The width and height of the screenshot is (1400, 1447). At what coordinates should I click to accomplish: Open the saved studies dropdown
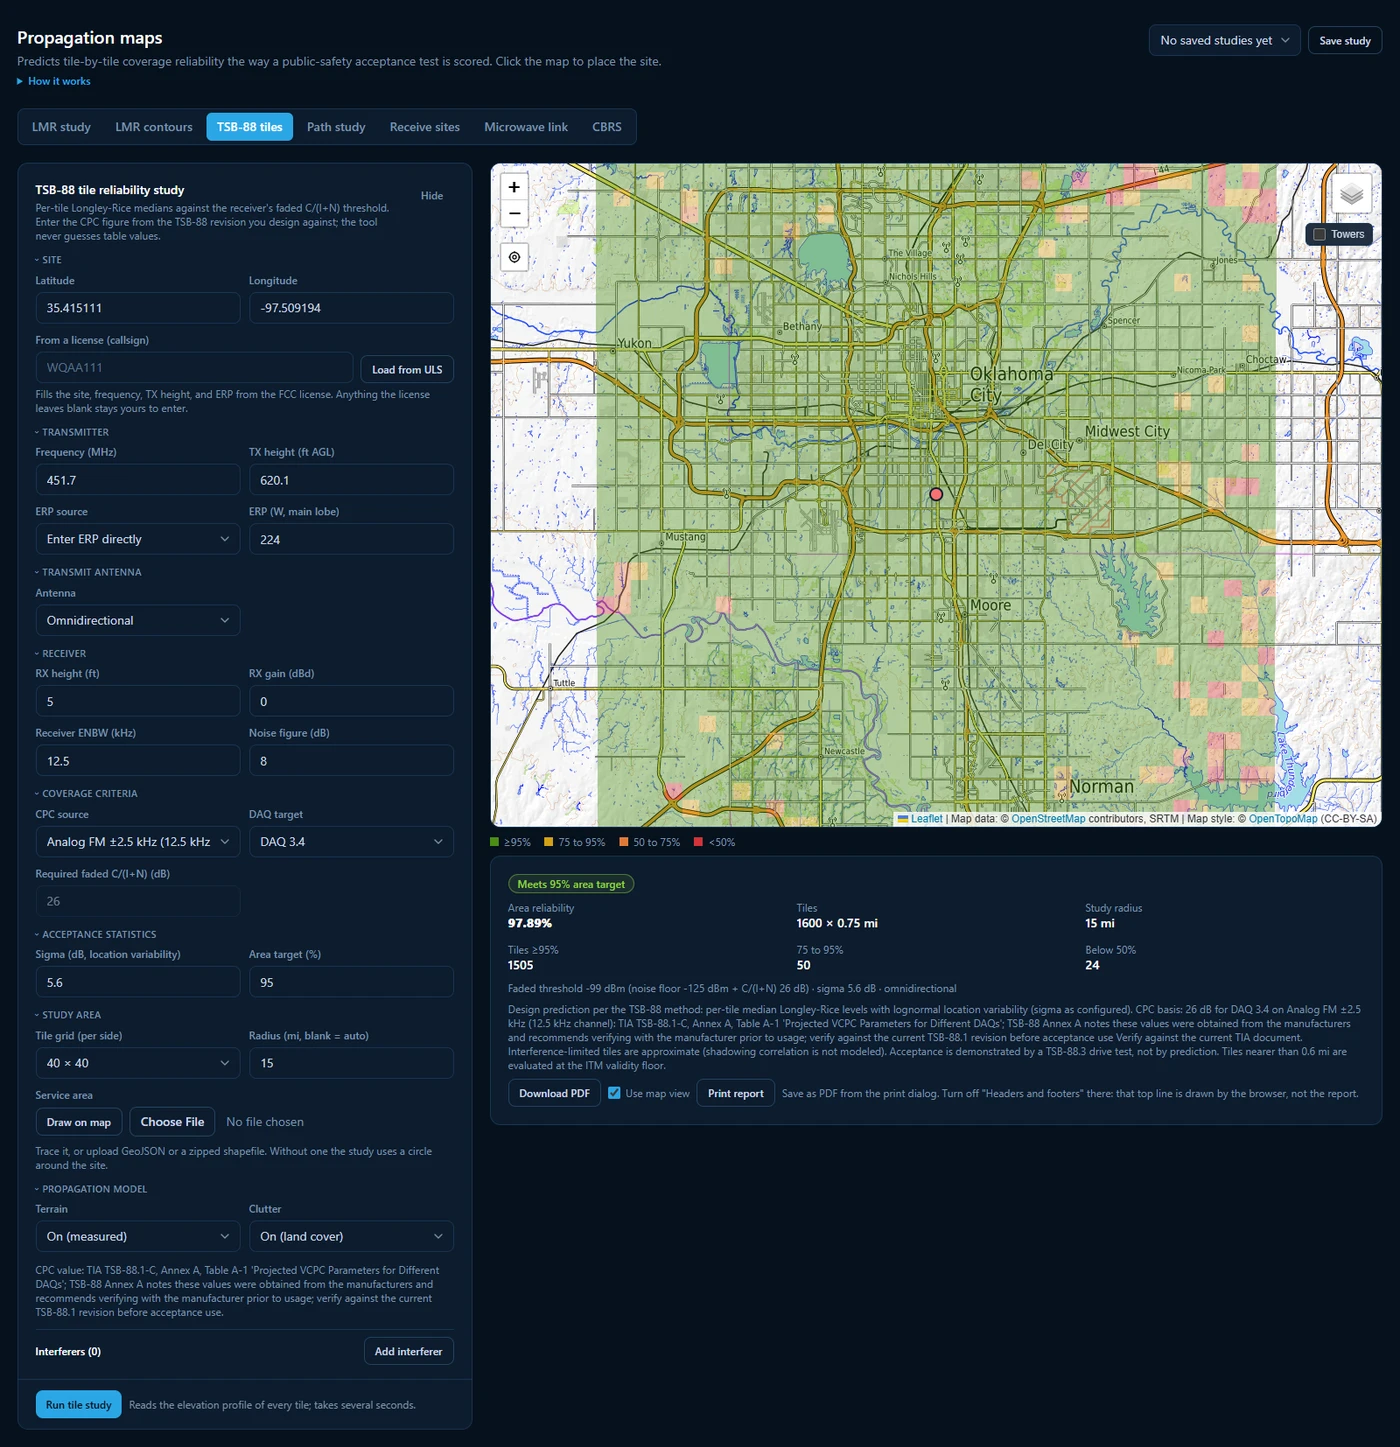point(1224,40)
